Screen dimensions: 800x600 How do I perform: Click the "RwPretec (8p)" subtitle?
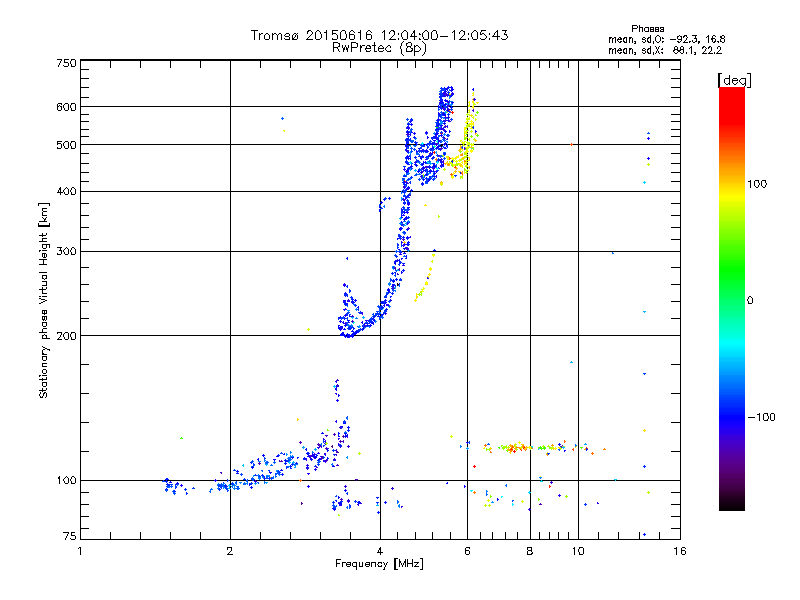(379, 48)
